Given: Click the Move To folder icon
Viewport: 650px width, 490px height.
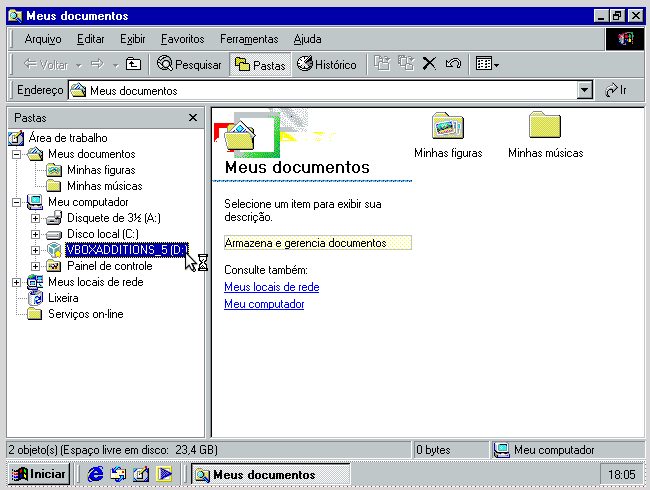Looking at the screenshot, I should click(x=382, y=64).
